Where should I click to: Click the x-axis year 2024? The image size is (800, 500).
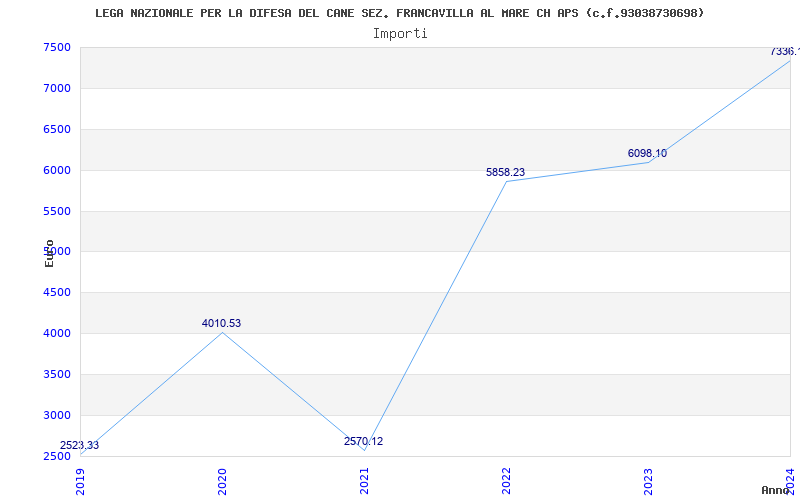coord(790,481)
